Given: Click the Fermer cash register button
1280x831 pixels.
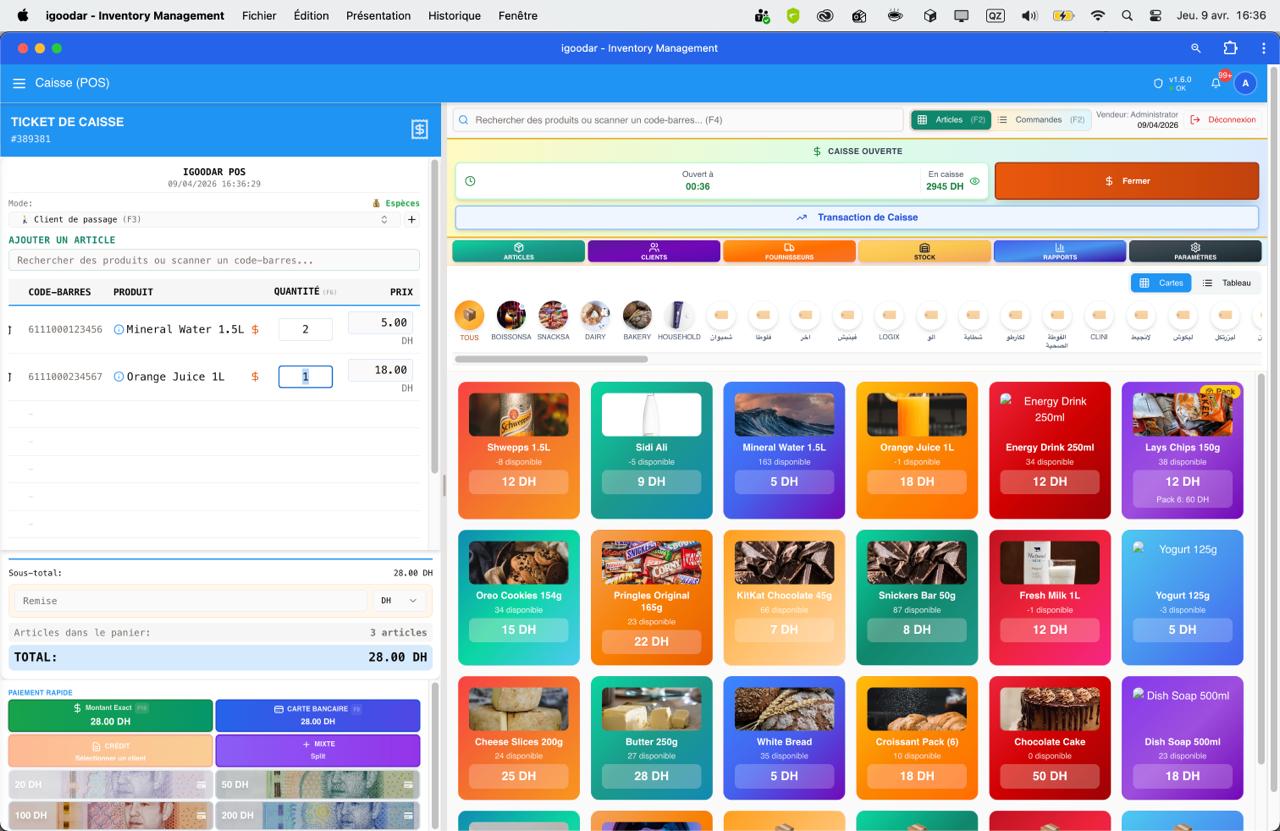Looking at the screenshot, I should click(1126, 181).
